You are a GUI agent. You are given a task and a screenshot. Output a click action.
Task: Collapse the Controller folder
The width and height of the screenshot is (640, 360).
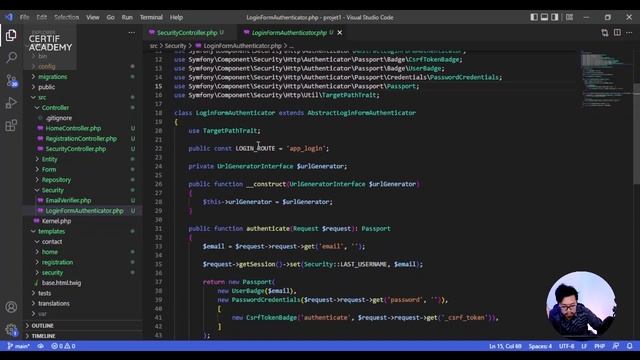(x=55, y=108)
